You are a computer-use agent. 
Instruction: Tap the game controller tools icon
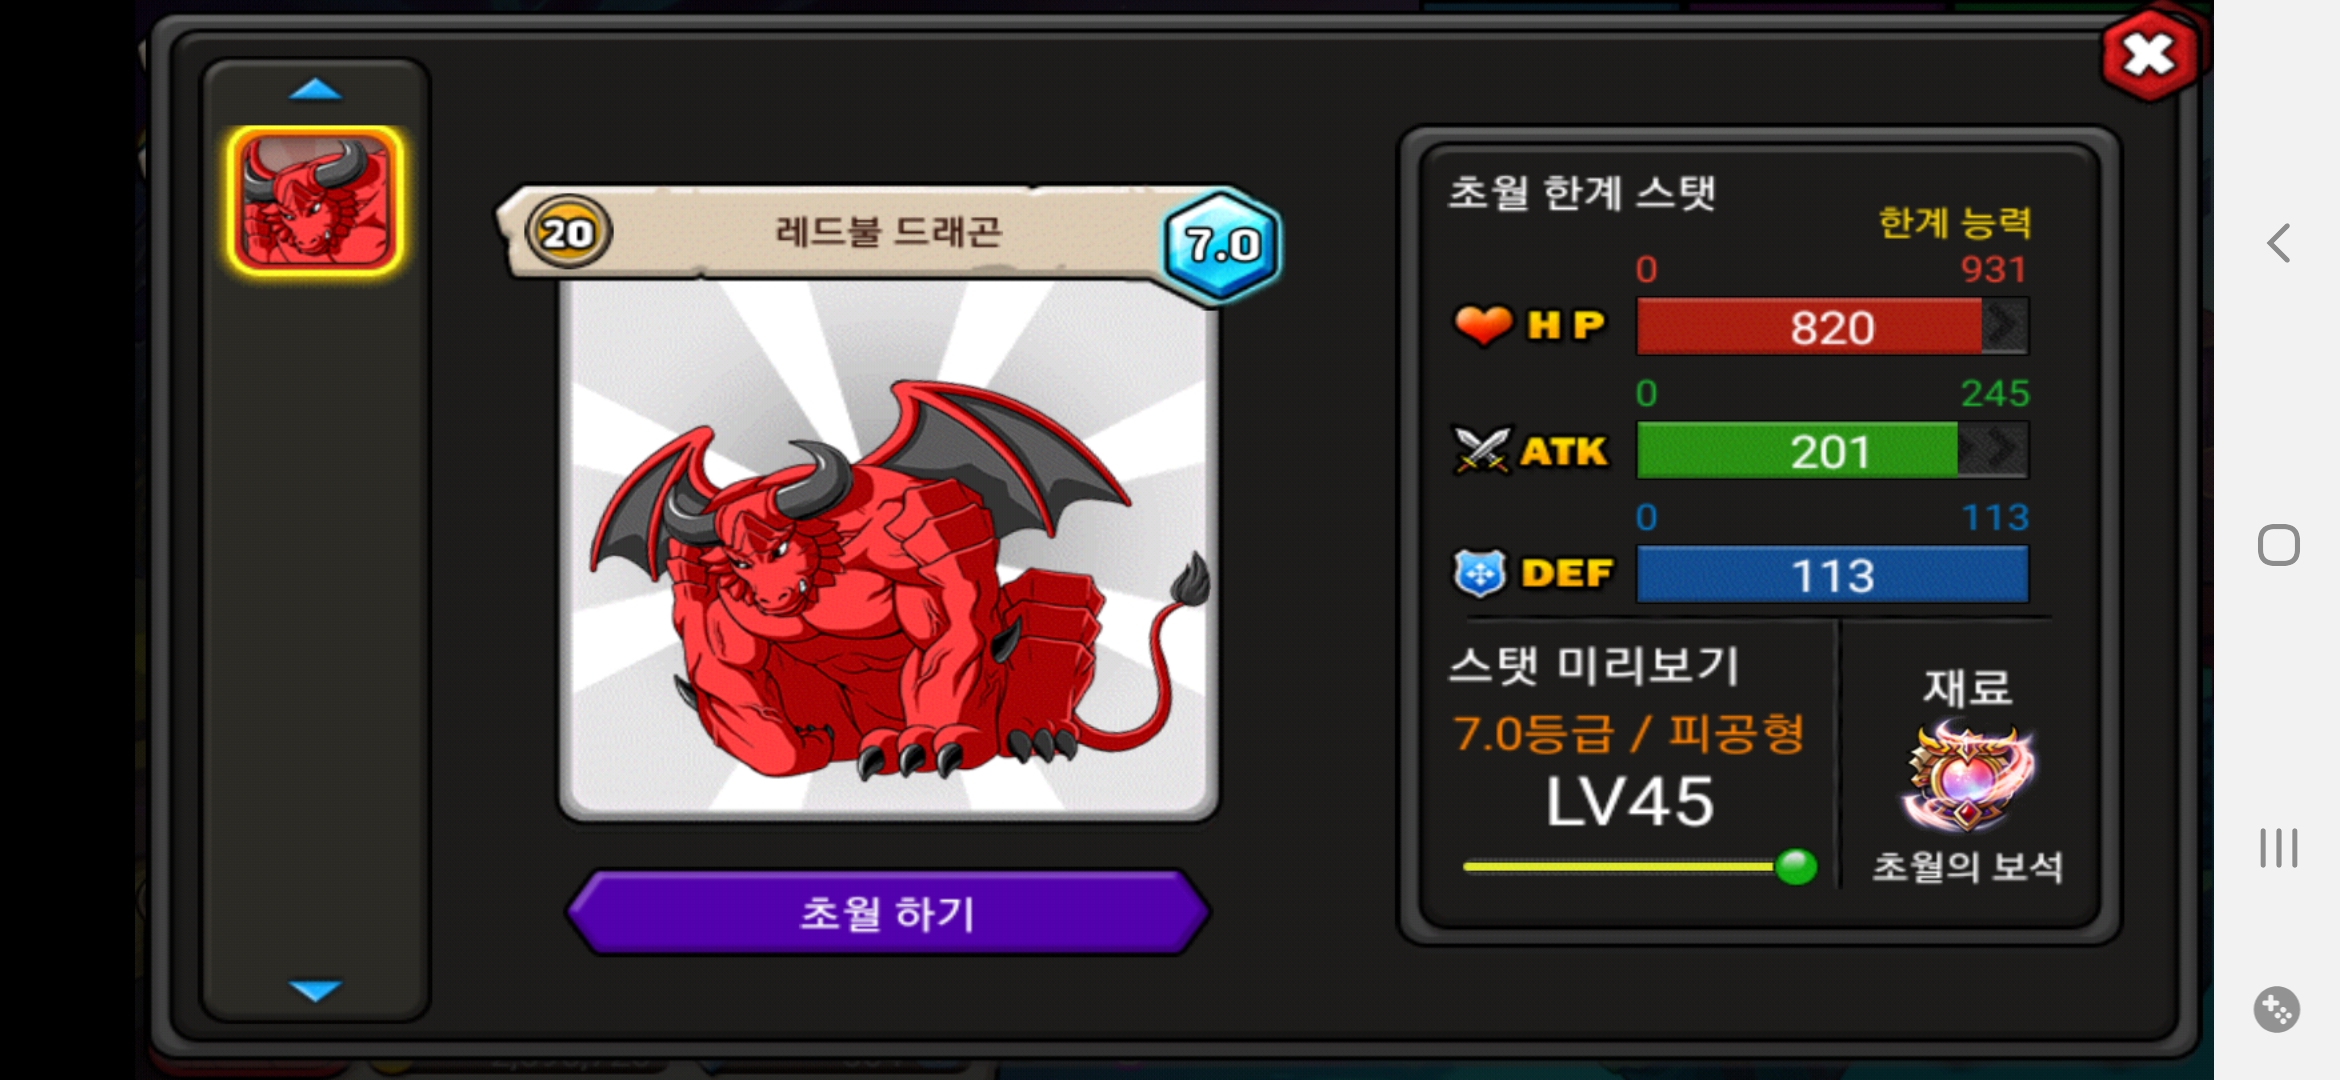point(2277,1010)
